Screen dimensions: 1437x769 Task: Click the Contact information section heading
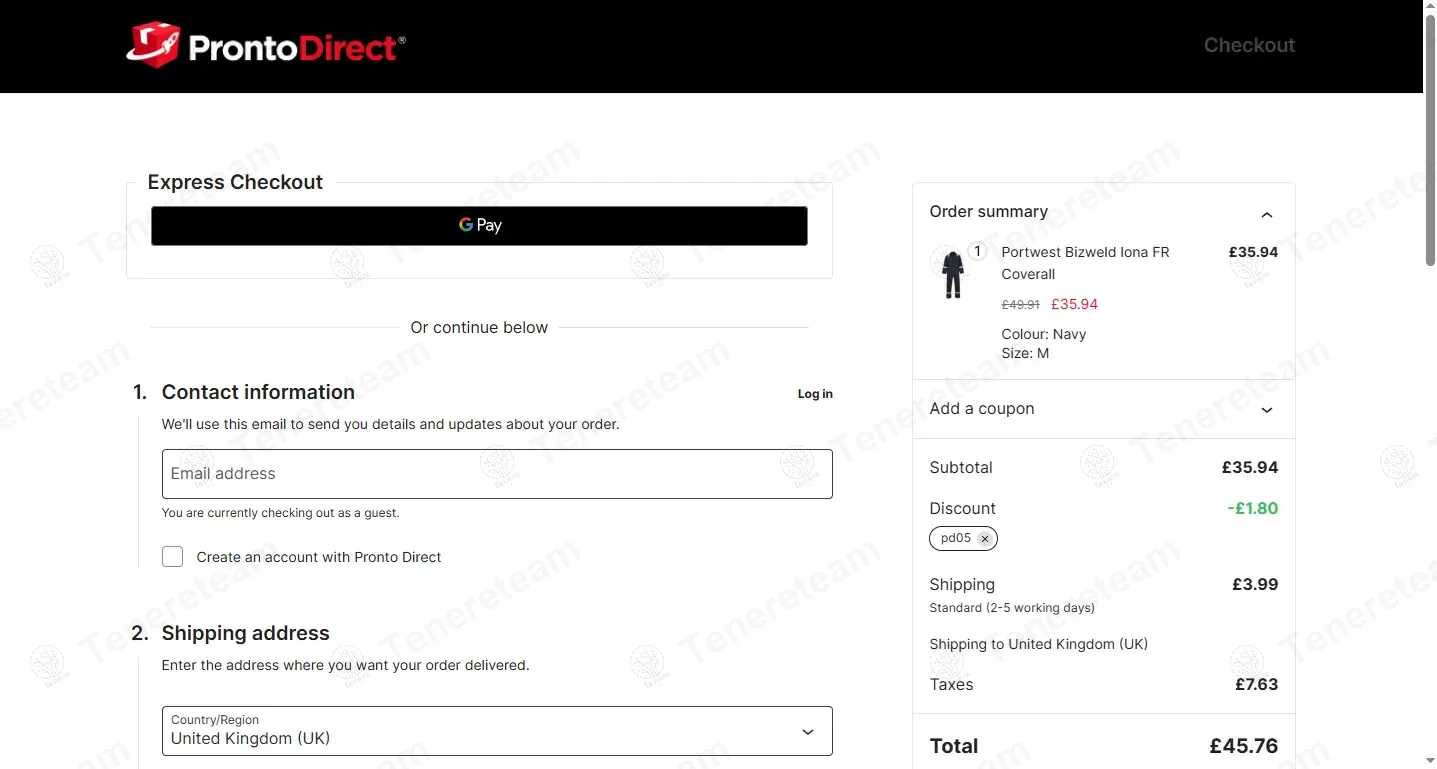(258, 392)
